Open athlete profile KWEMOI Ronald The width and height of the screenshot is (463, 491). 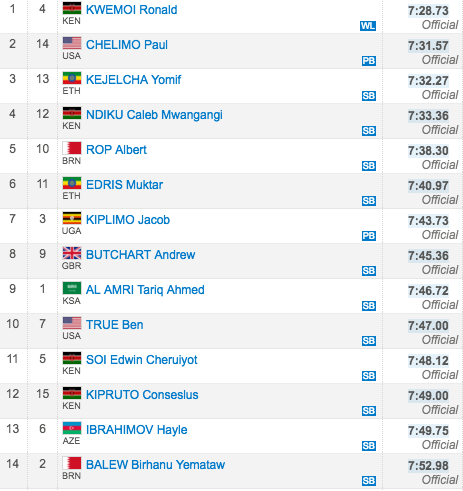pyautogui.click(x=132, y=10)
